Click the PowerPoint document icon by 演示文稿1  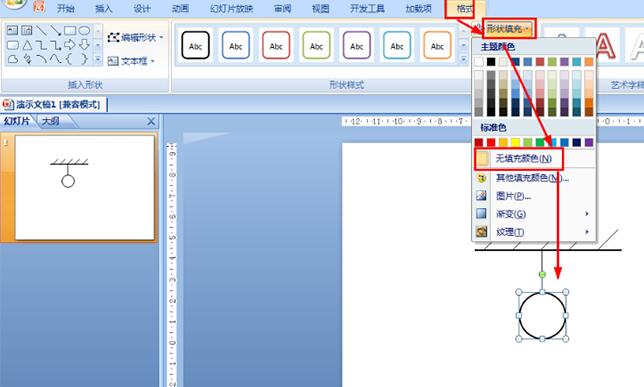[x=8, y=104]
